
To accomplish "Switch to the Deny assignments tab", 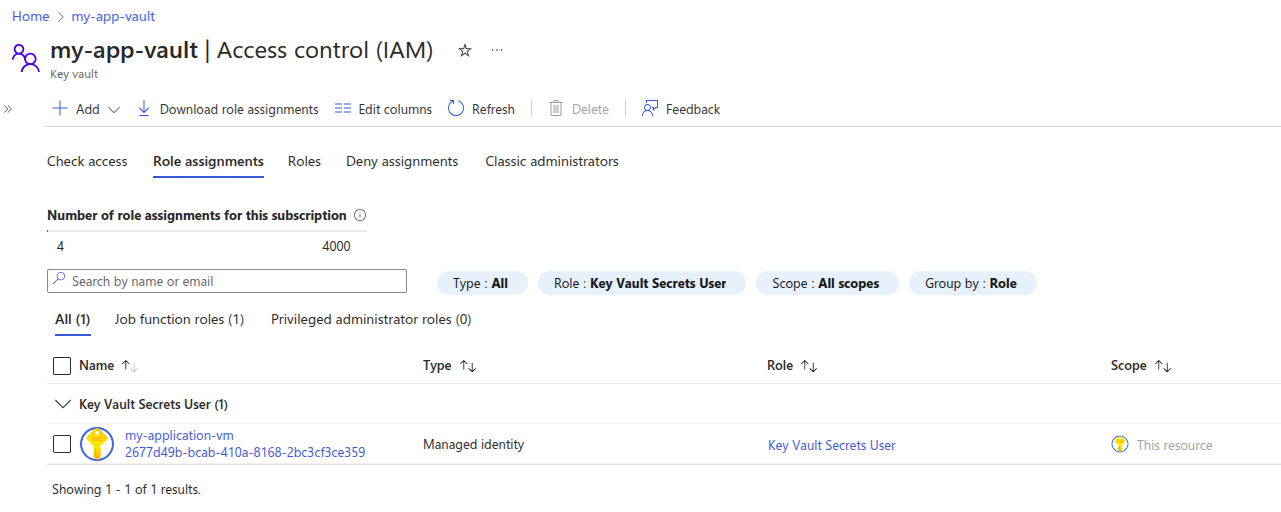I will tap(402, 161).
